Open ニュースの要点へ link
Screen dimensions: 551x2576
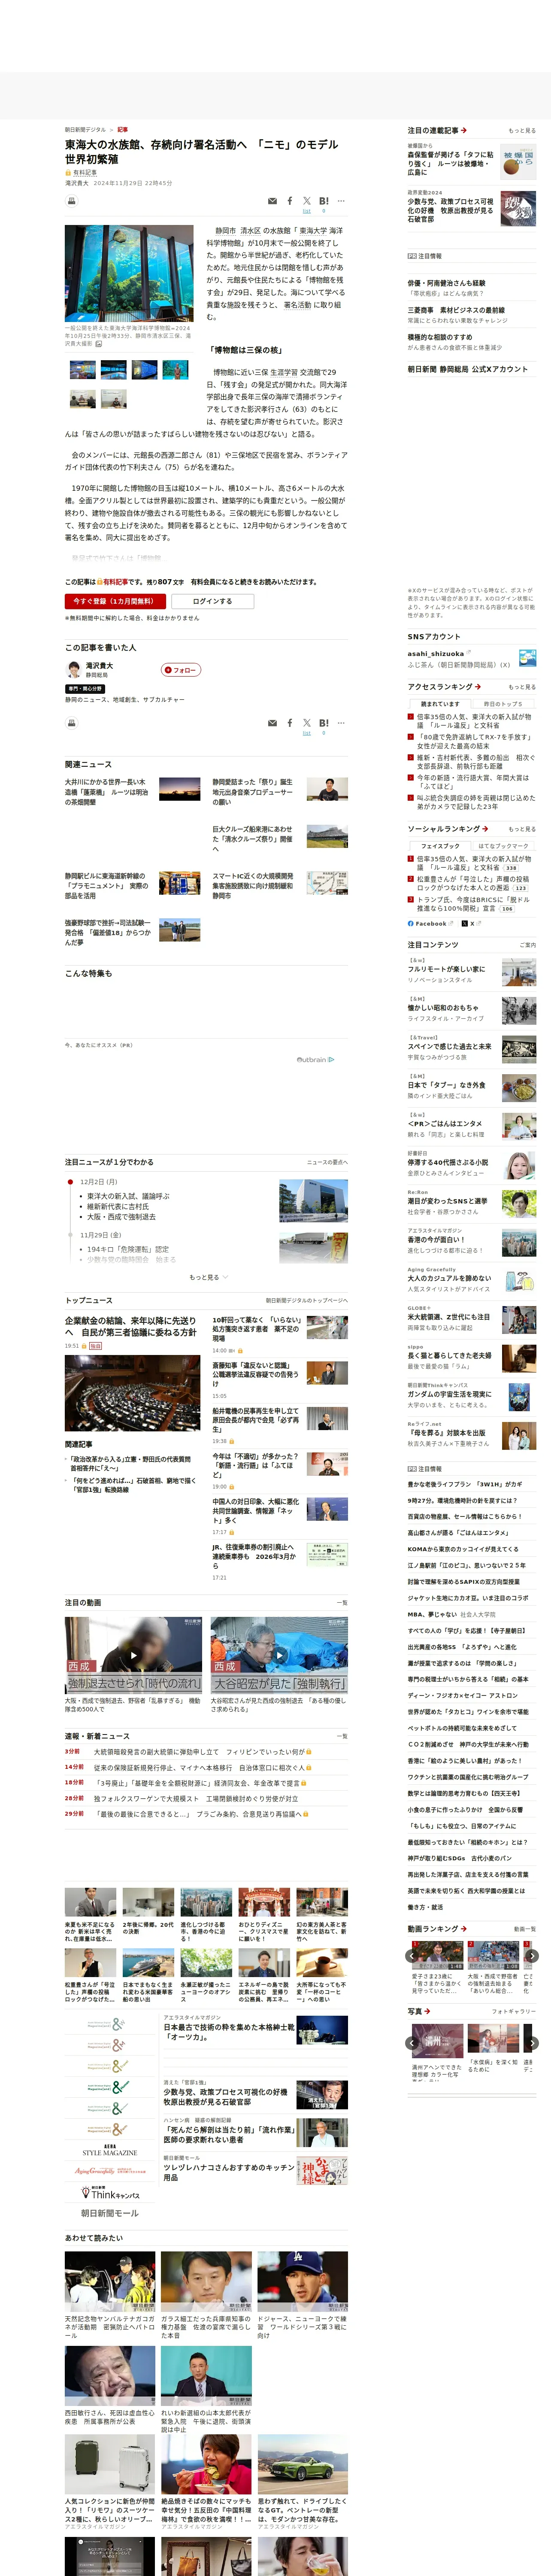click(327, 1163)
